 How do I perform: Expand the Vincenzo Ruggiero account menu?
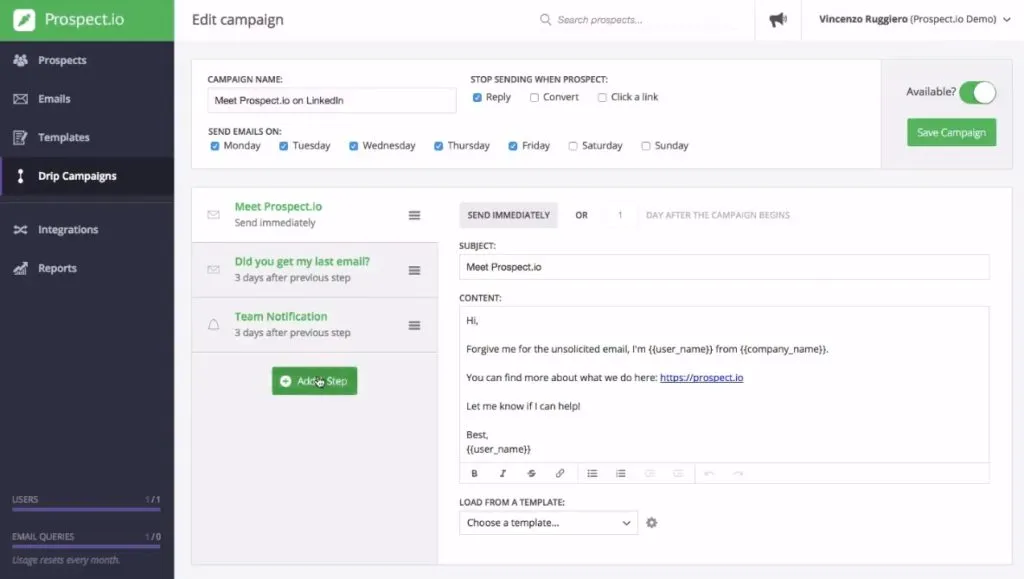click(914, 20)
